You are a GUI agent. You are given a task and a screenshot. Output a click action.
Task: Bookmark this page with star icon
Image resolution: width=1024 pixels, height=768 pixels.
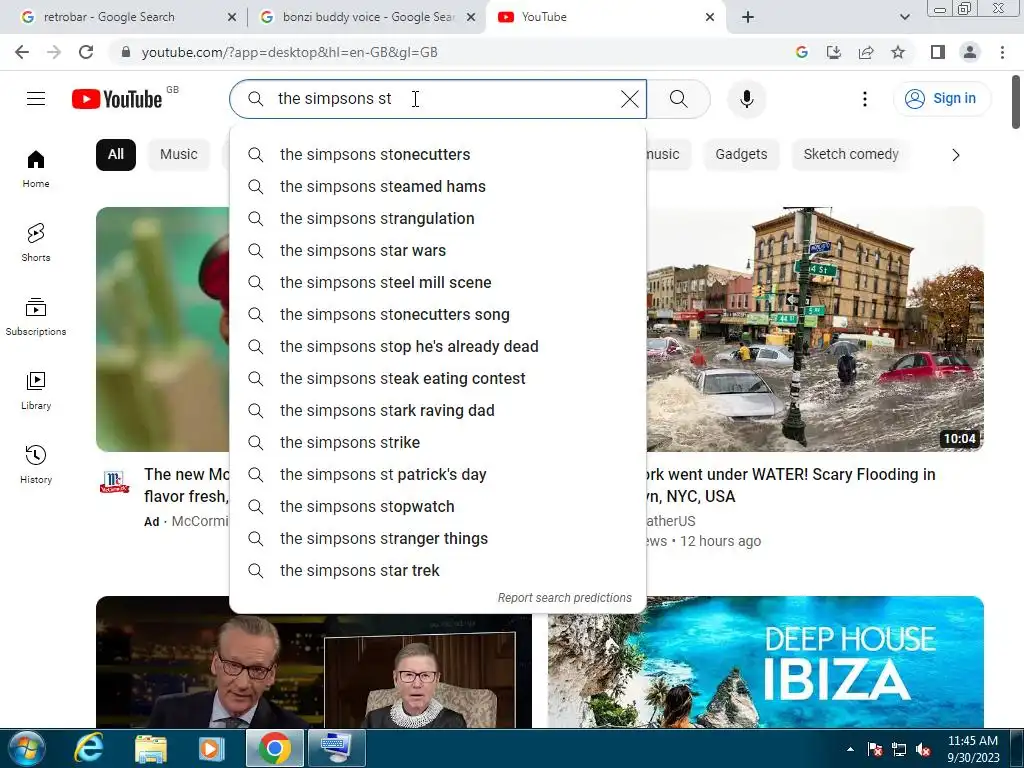[898, 52]
